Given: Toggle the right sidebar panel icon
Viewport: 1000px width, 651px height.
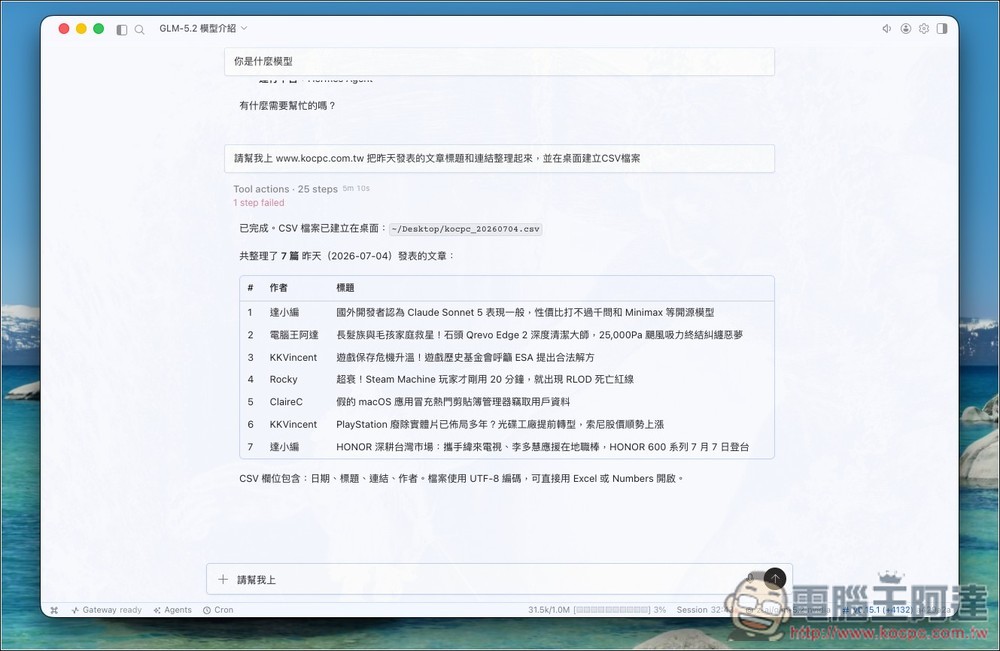Looking at the screenshot, I should [x=942, y=29].
